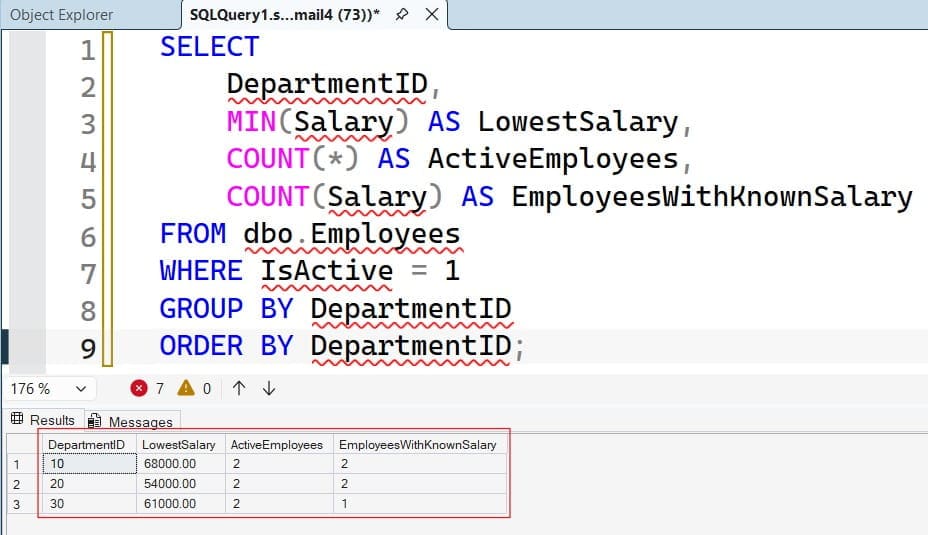Select row header 1 in results grid

[x=24, y=464]
